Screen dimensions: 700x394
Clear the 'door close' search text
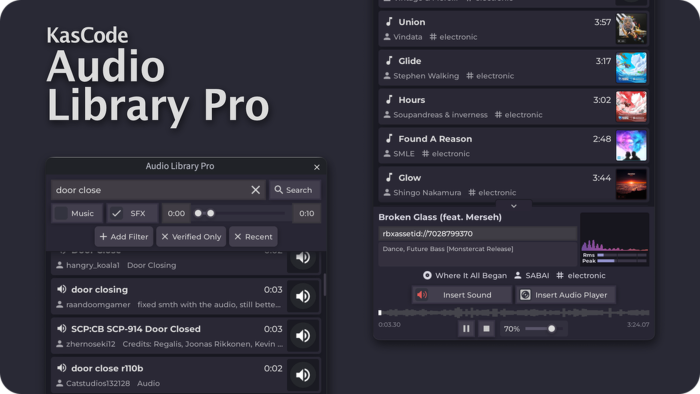[x=255, y=190]
